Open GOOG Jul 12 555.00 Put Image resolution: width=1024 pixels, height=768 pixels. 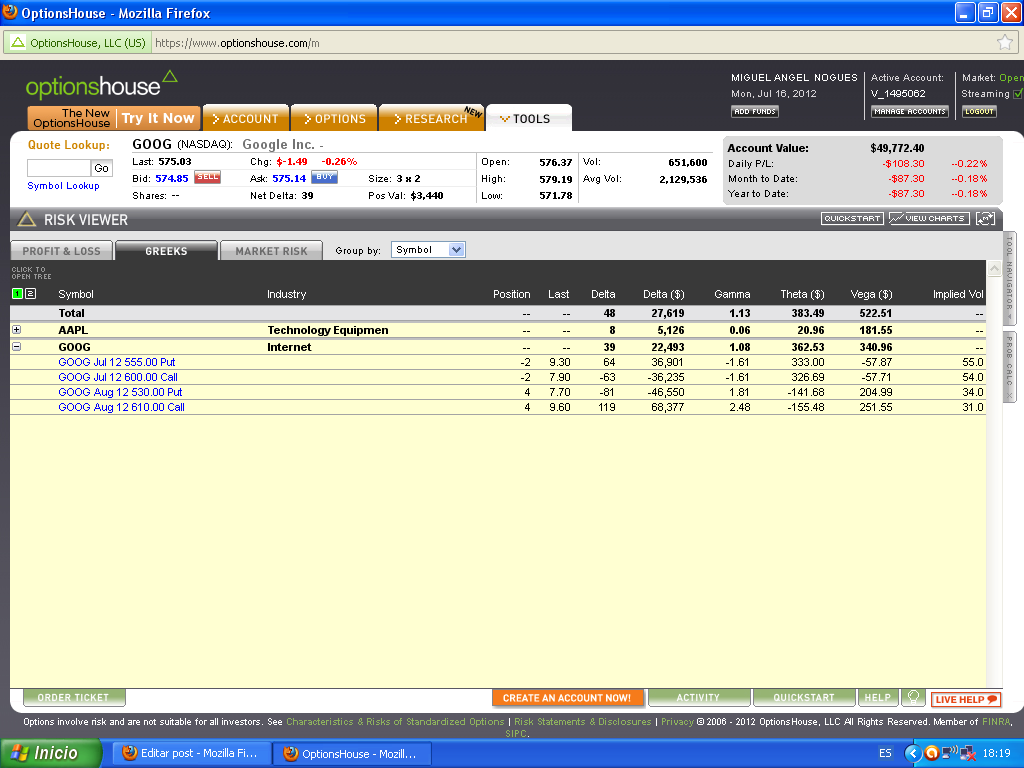(x=117, y=362)
